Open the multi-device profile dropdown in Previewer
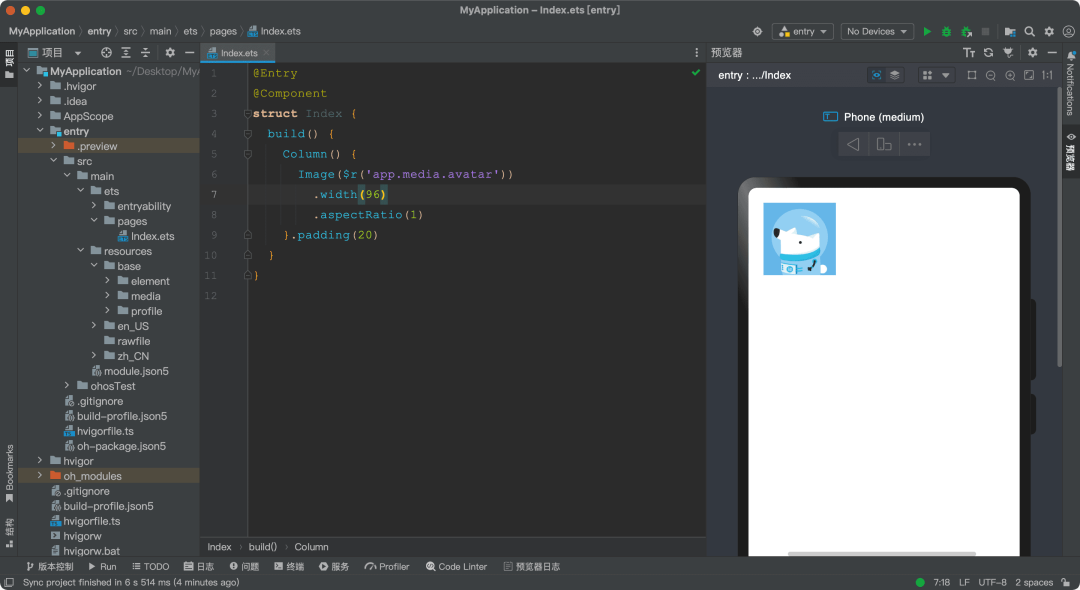The image size is (1080, 590). pos(936,76)
